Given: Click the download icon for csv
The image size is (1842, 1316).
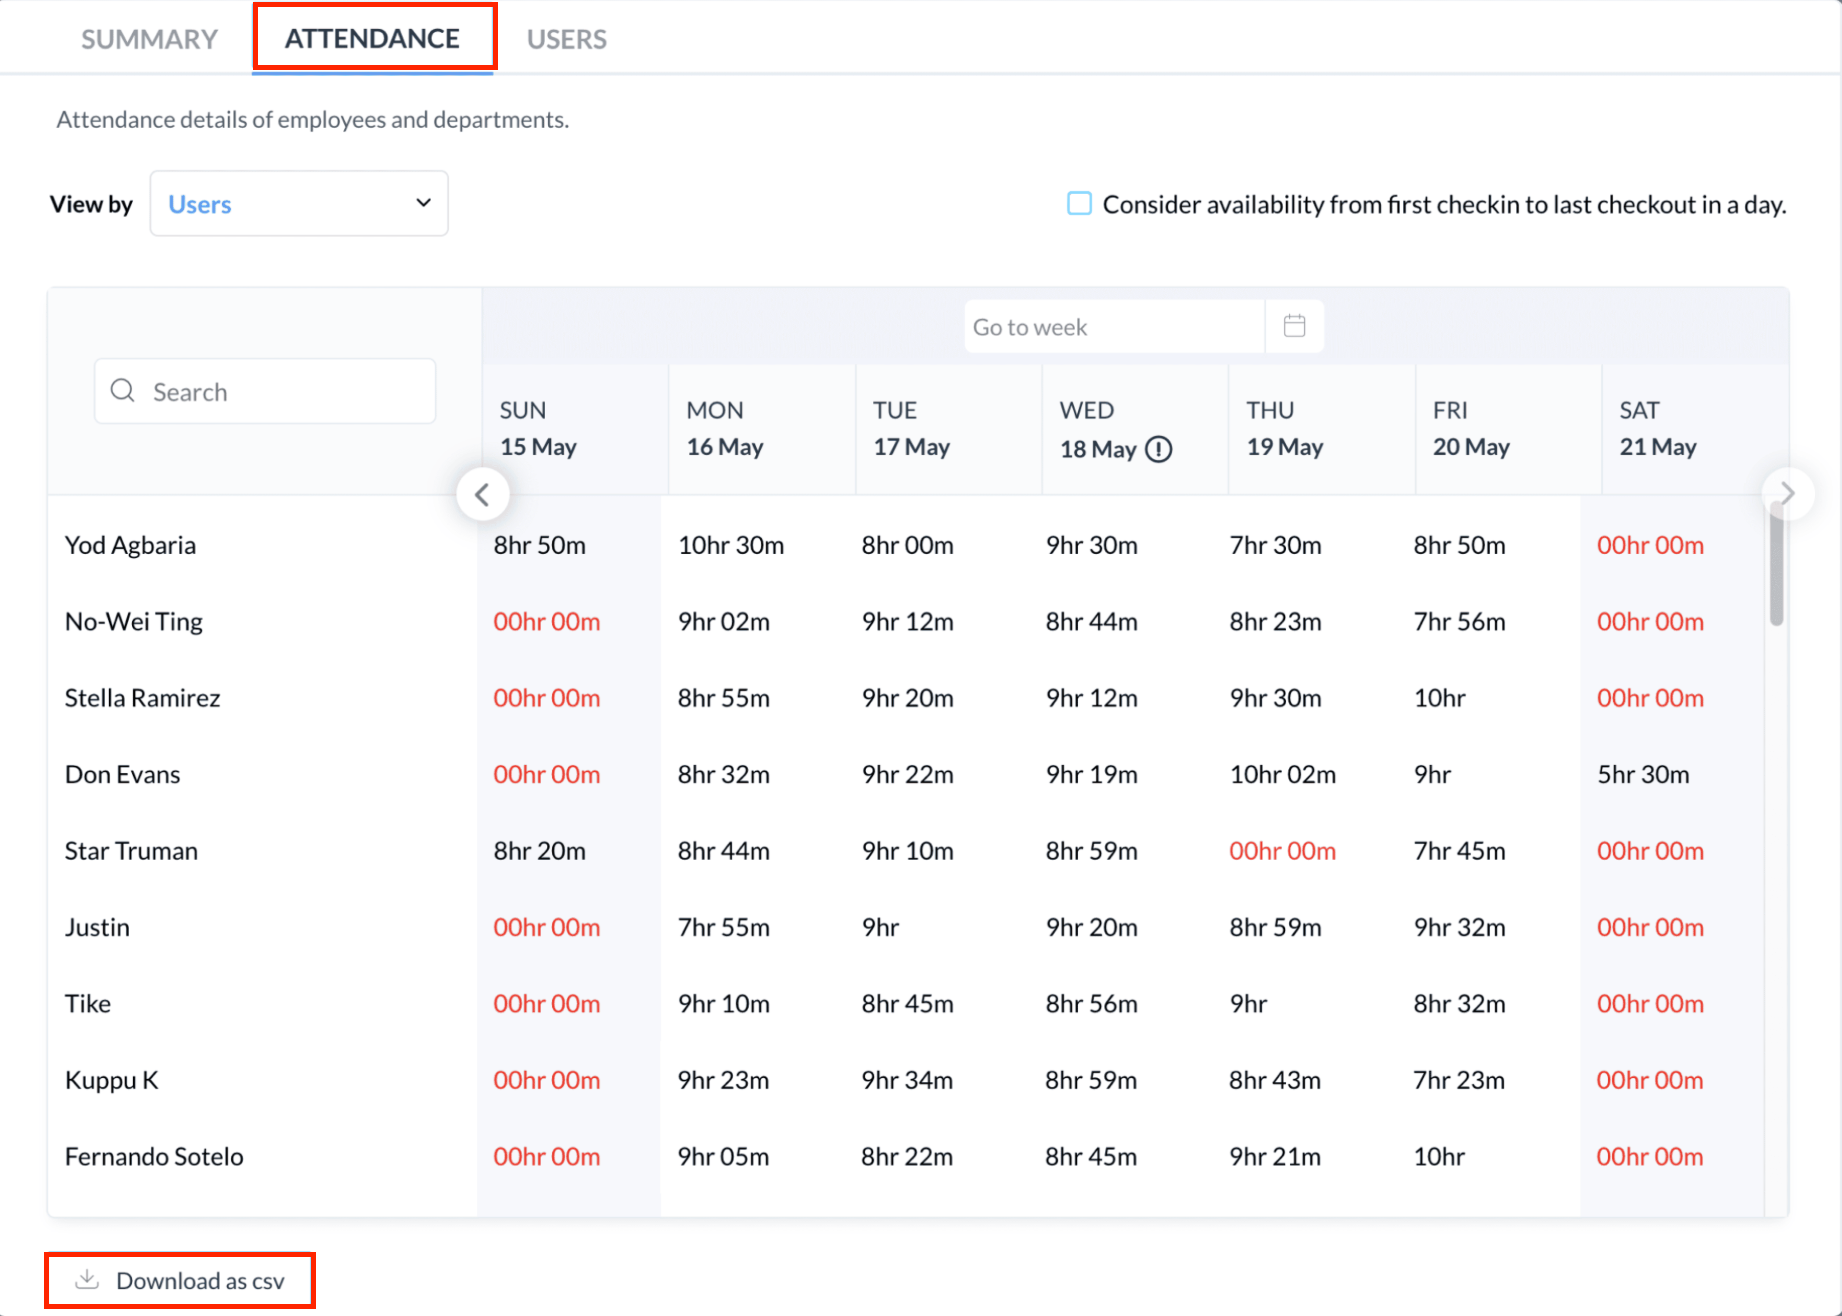Looking at the screenshot, I should pos(88,1280).
